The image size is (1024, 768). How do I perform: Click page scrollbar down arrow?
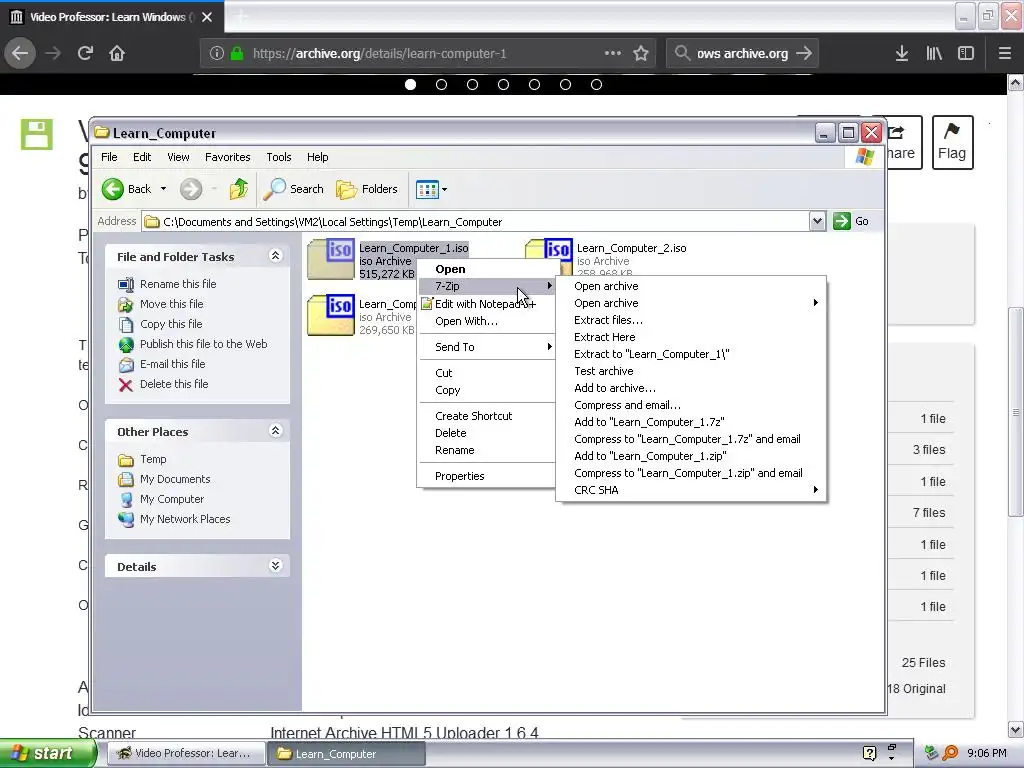1015,729
